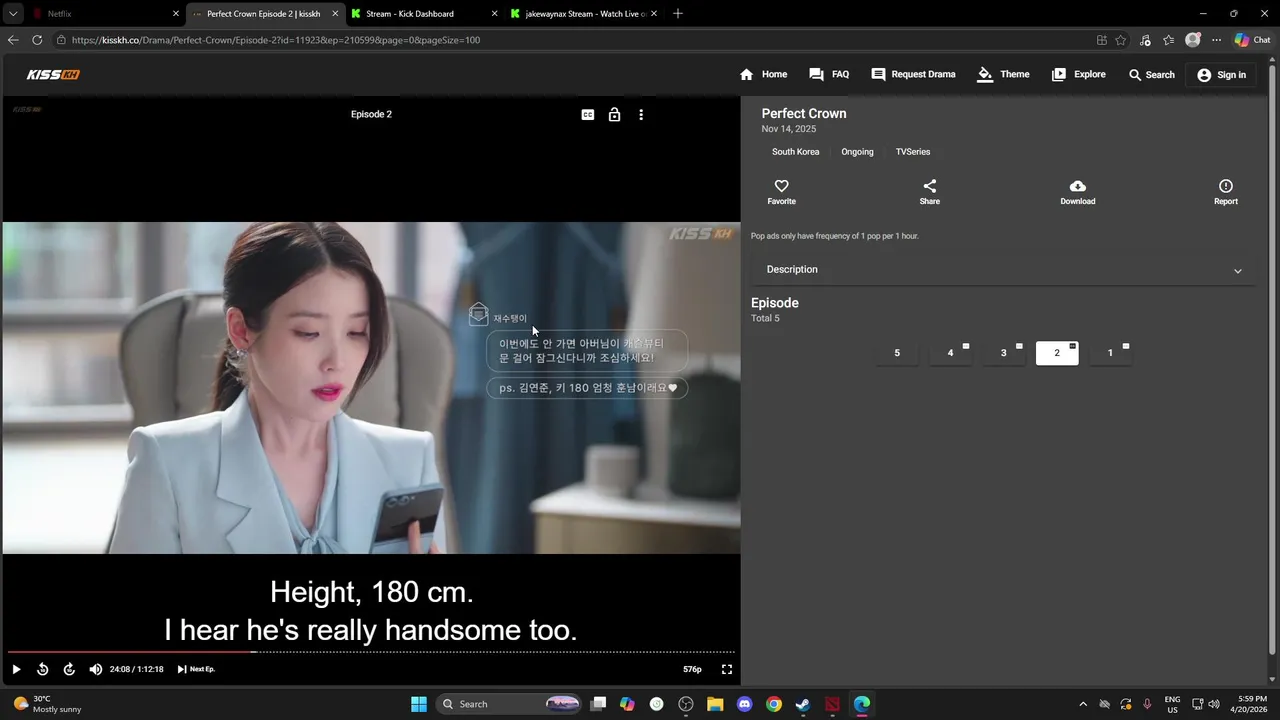Click the TVSeries type tag
Screen dimensions: 1280x720
[x=913, y=152]
